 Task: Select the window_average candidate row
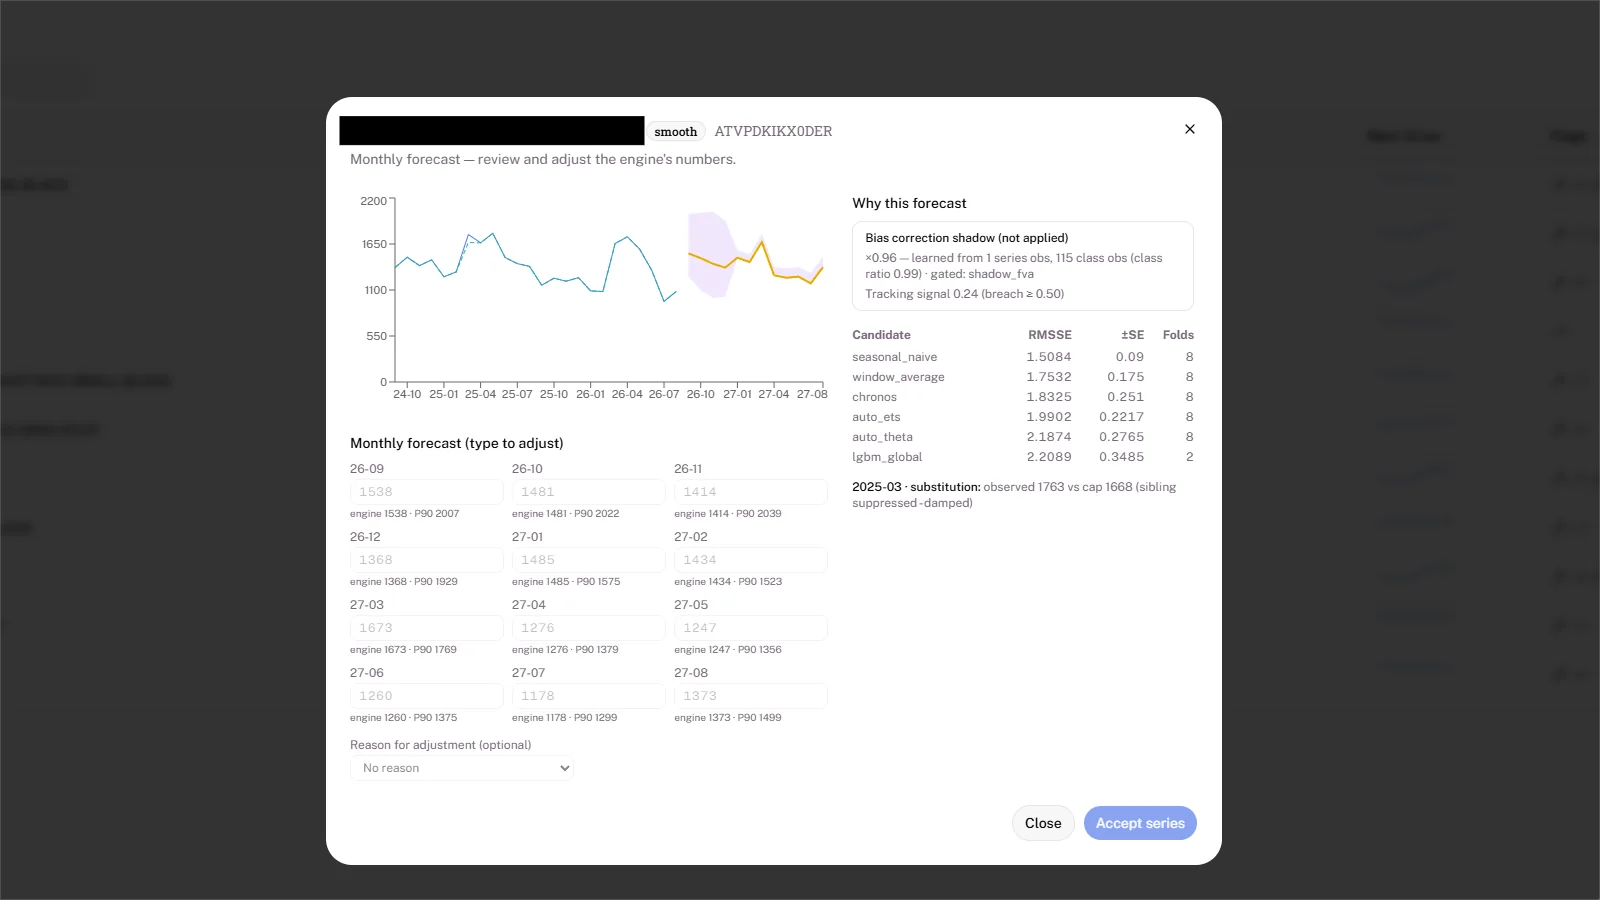pos(1023,377)
